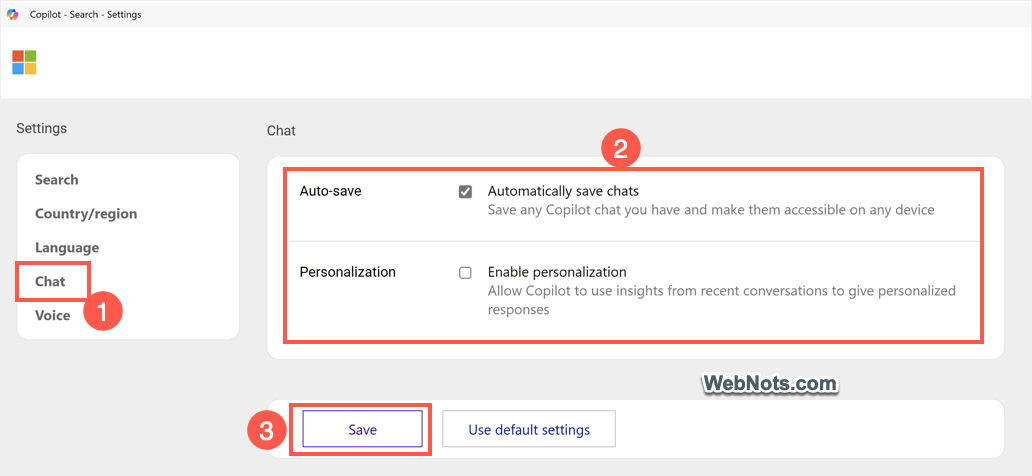Image resolution: width=1032 pixels, height=476 pixels.
Task: Click the Settings heading in sidebar
Action: coord(41,128)
